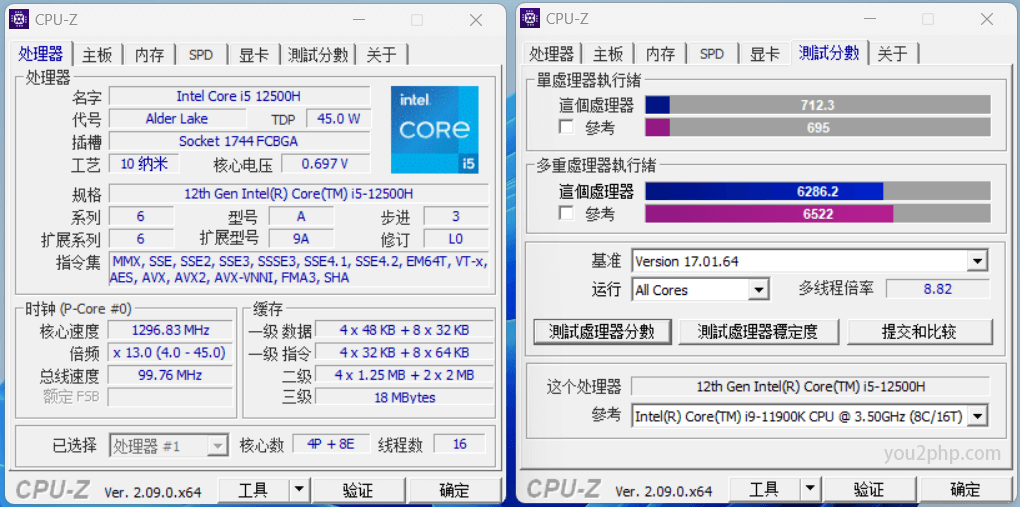Click the 核心数 4P + 8E value
This screenshot has width=1020, height=507.
pyautogui.click(x=330, y=445)
